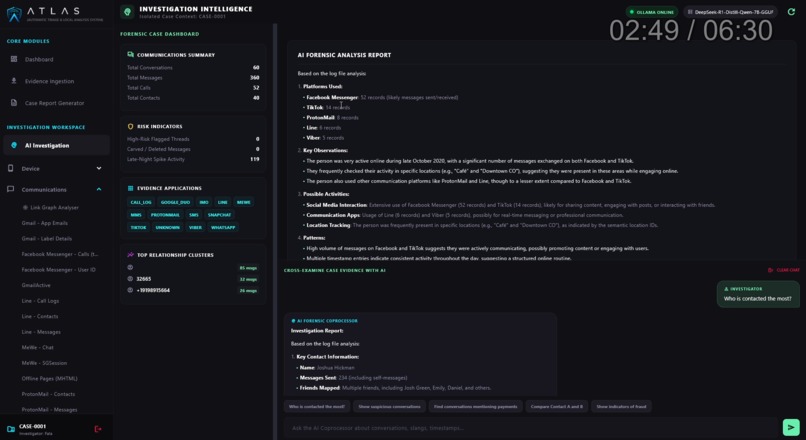Select the TIKTOK evidence tag
The height and width of the screenshot is (440, 806).
pyautogui.click(x=138, y=227)
